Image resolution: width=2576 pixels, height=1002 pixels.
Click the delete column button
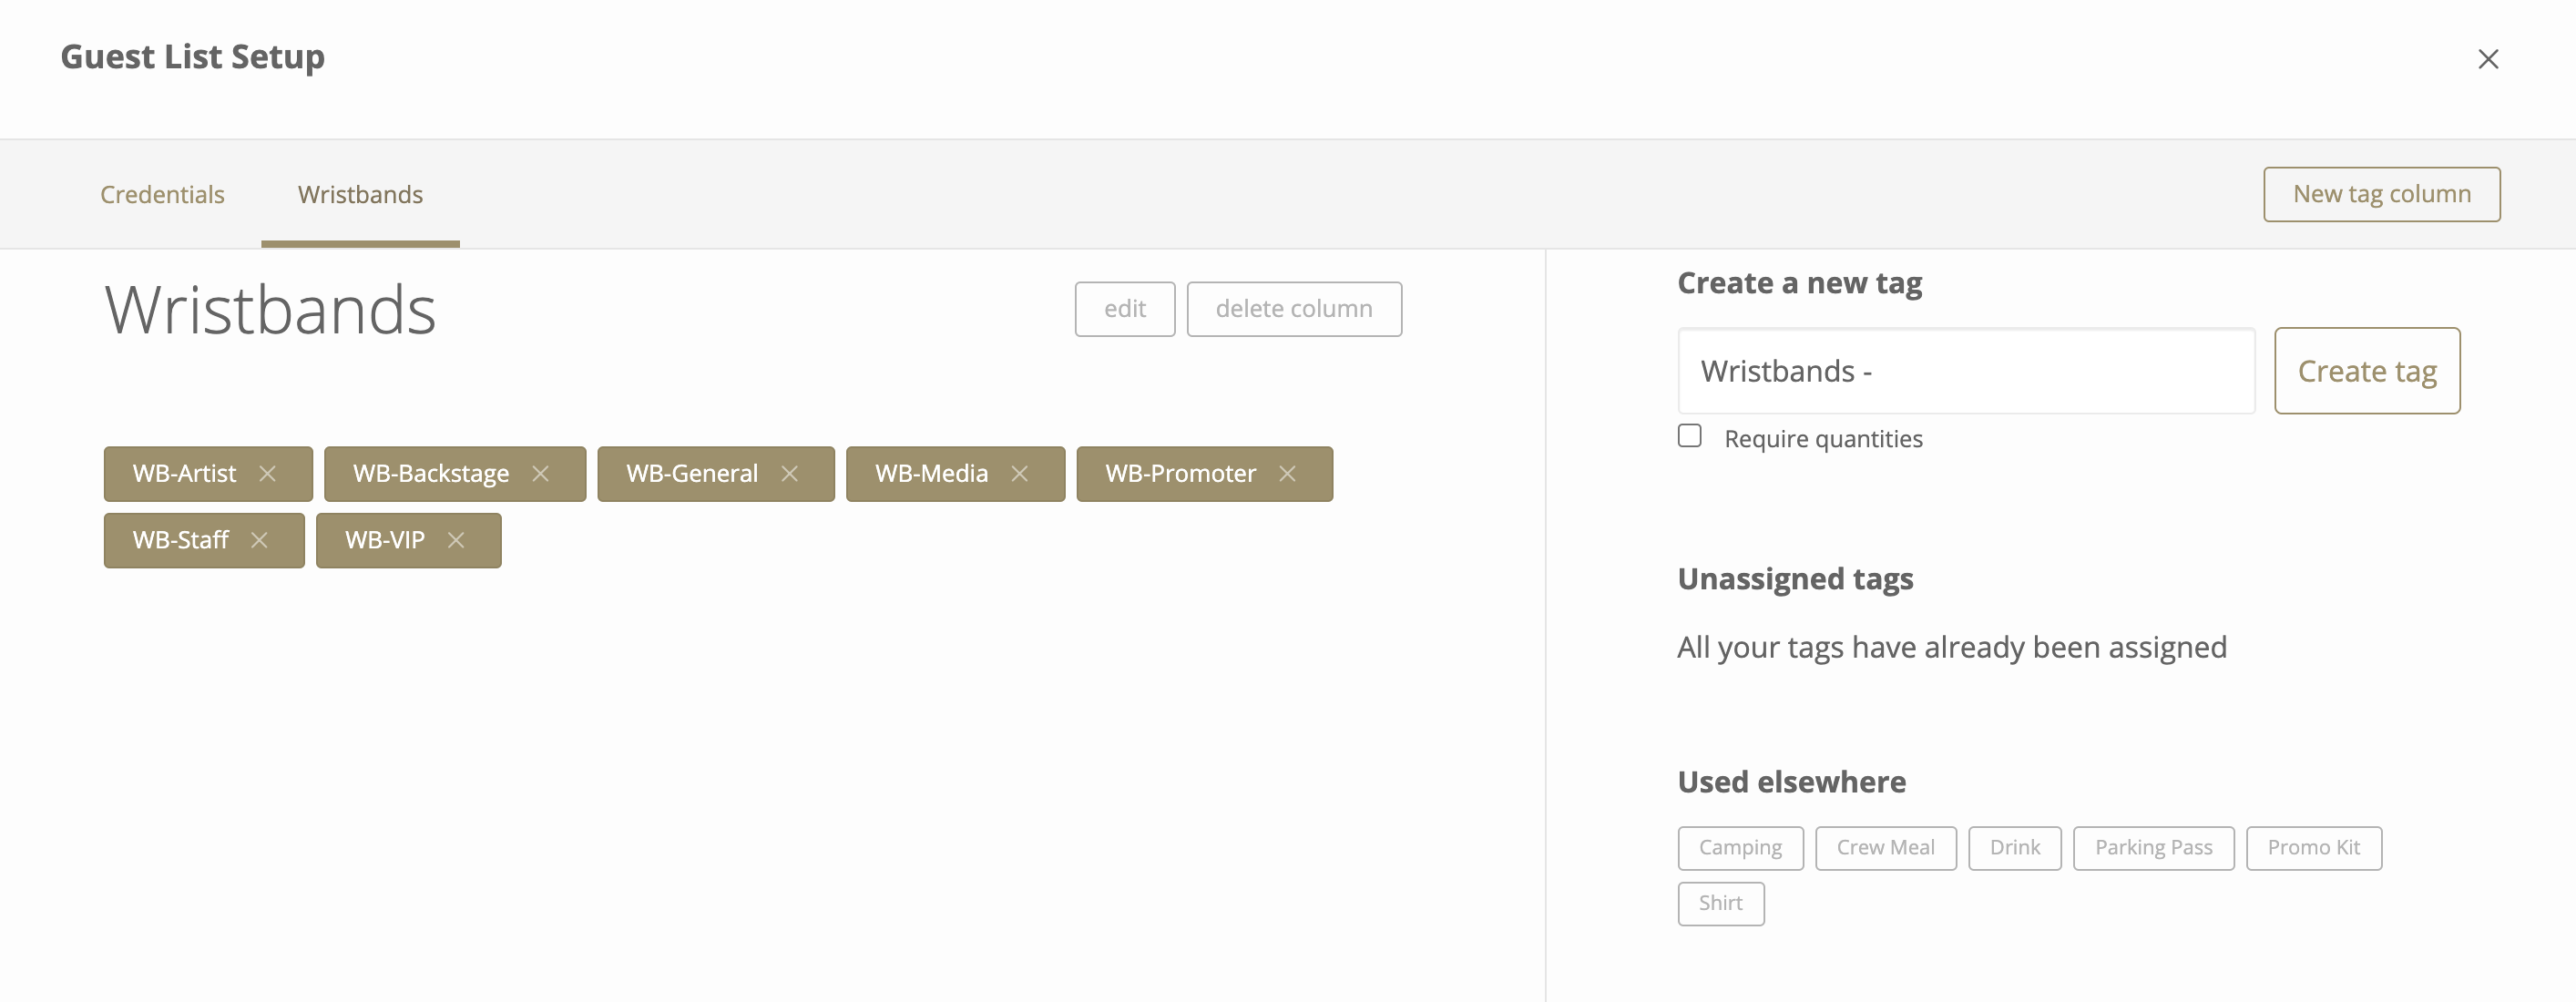(1294, 309)
